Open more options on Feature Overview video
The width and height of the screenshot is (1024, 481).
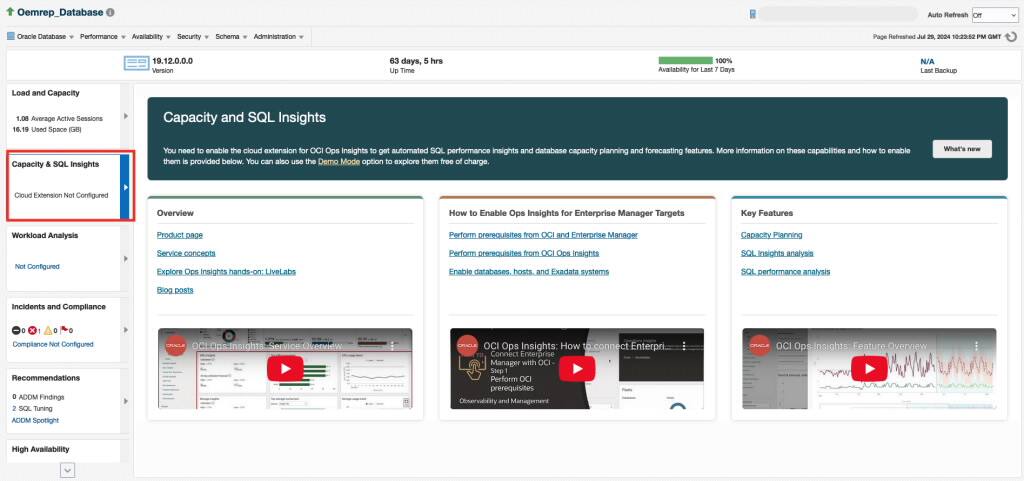(x=976, y=345)
